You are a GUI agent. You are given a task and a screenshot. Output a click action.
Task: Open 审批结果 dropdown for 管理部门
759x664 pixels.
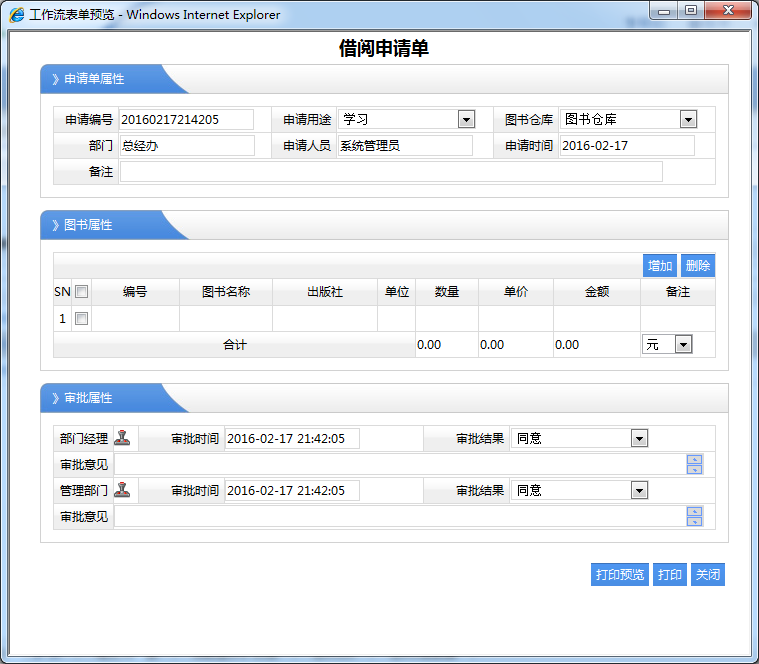639,490
